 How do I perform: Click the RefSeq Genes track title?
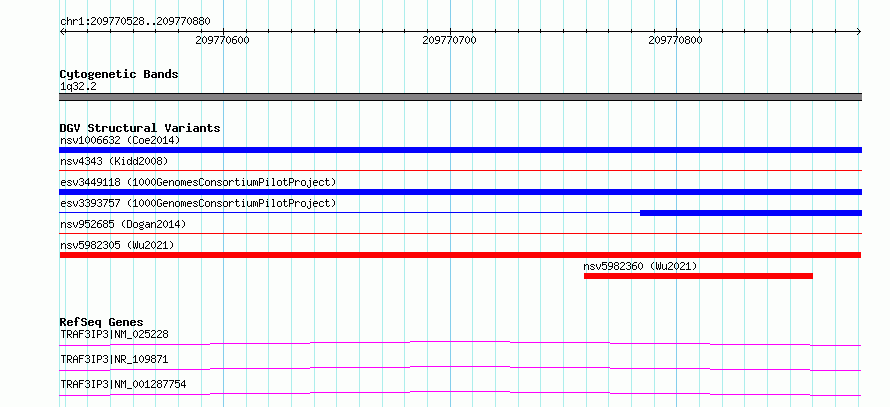tap(102, 322)
